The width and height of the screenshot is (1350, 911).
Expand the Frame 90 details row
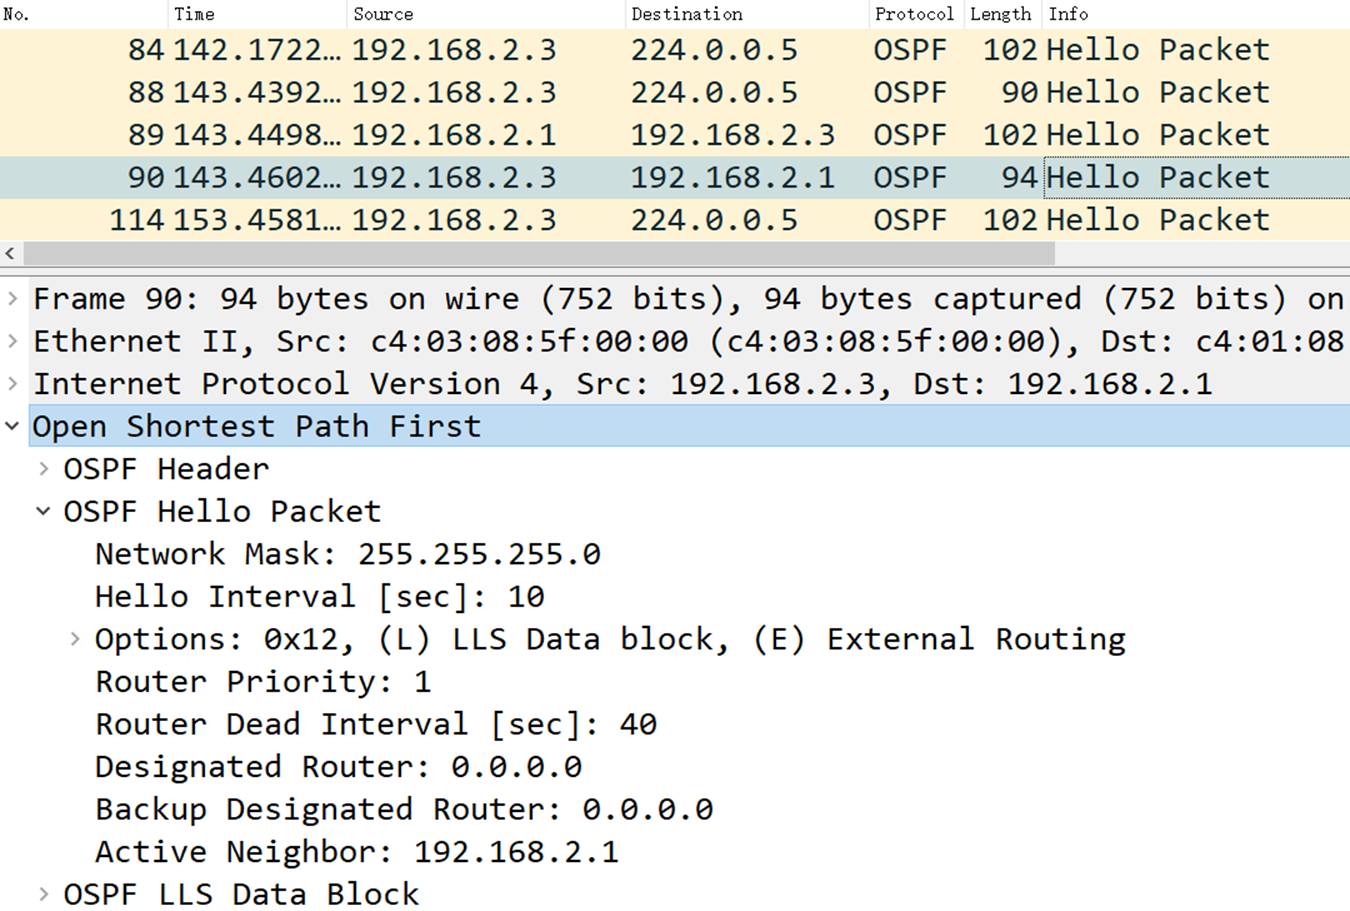12,298
